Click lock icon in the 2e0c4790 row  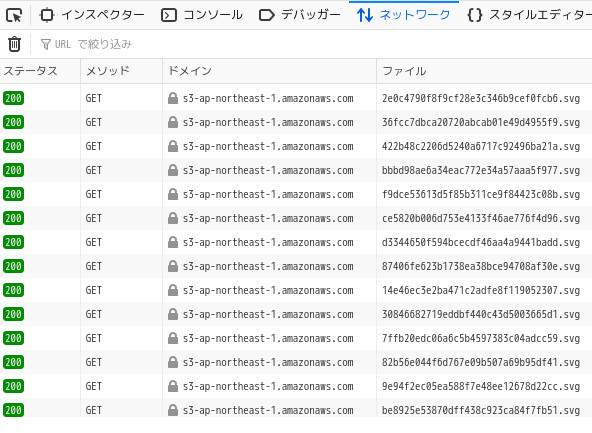coord(173,98)
